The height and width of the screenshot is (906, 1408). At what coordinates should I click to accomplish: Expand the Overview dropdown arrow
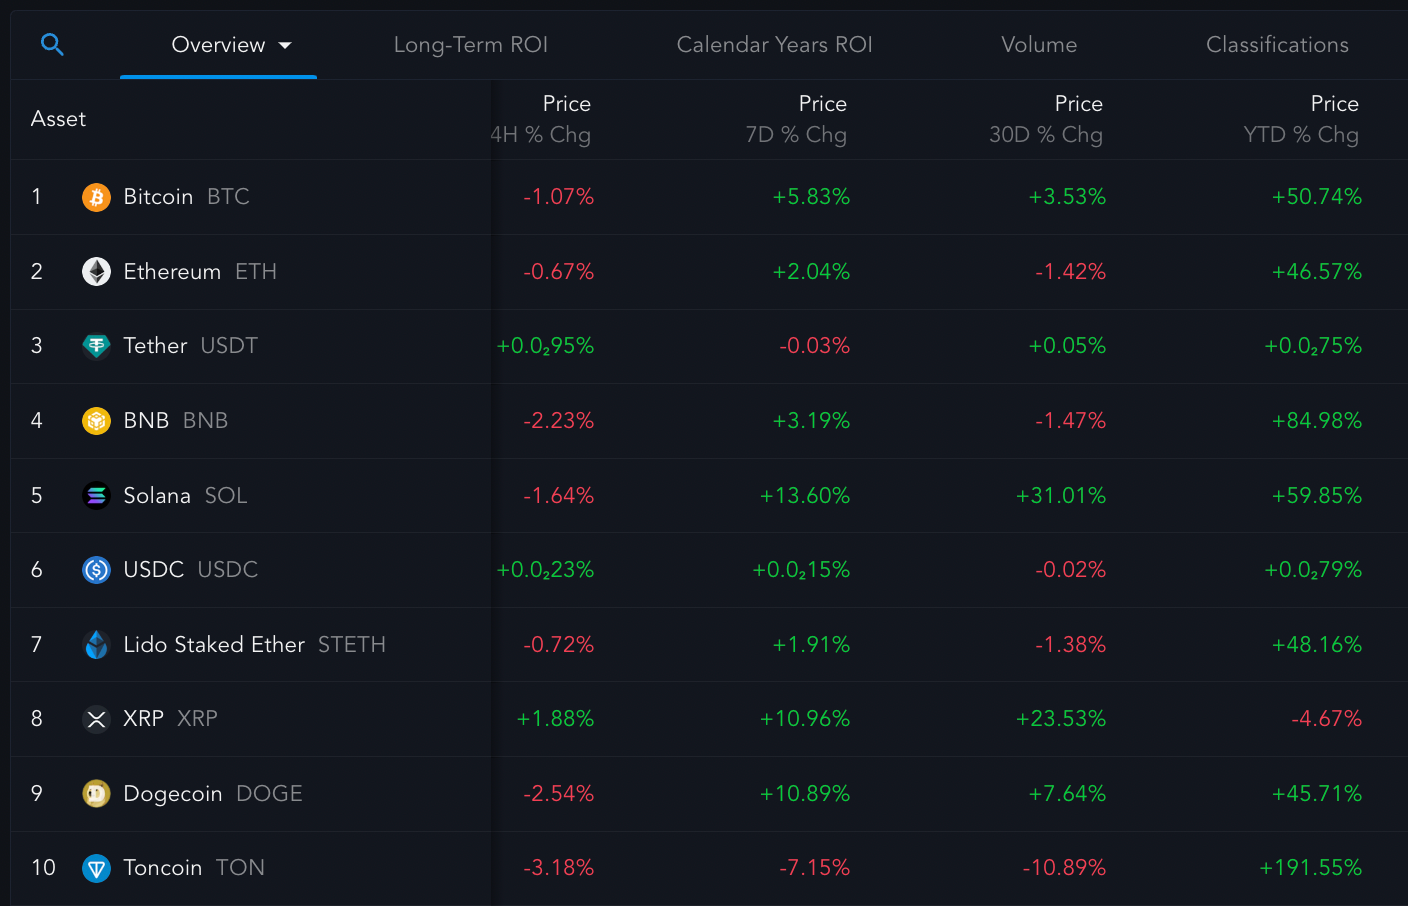(285, 45)
